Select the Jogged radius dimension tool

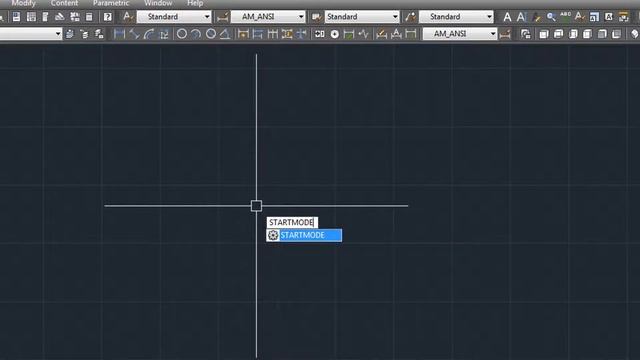pos(196,34)
